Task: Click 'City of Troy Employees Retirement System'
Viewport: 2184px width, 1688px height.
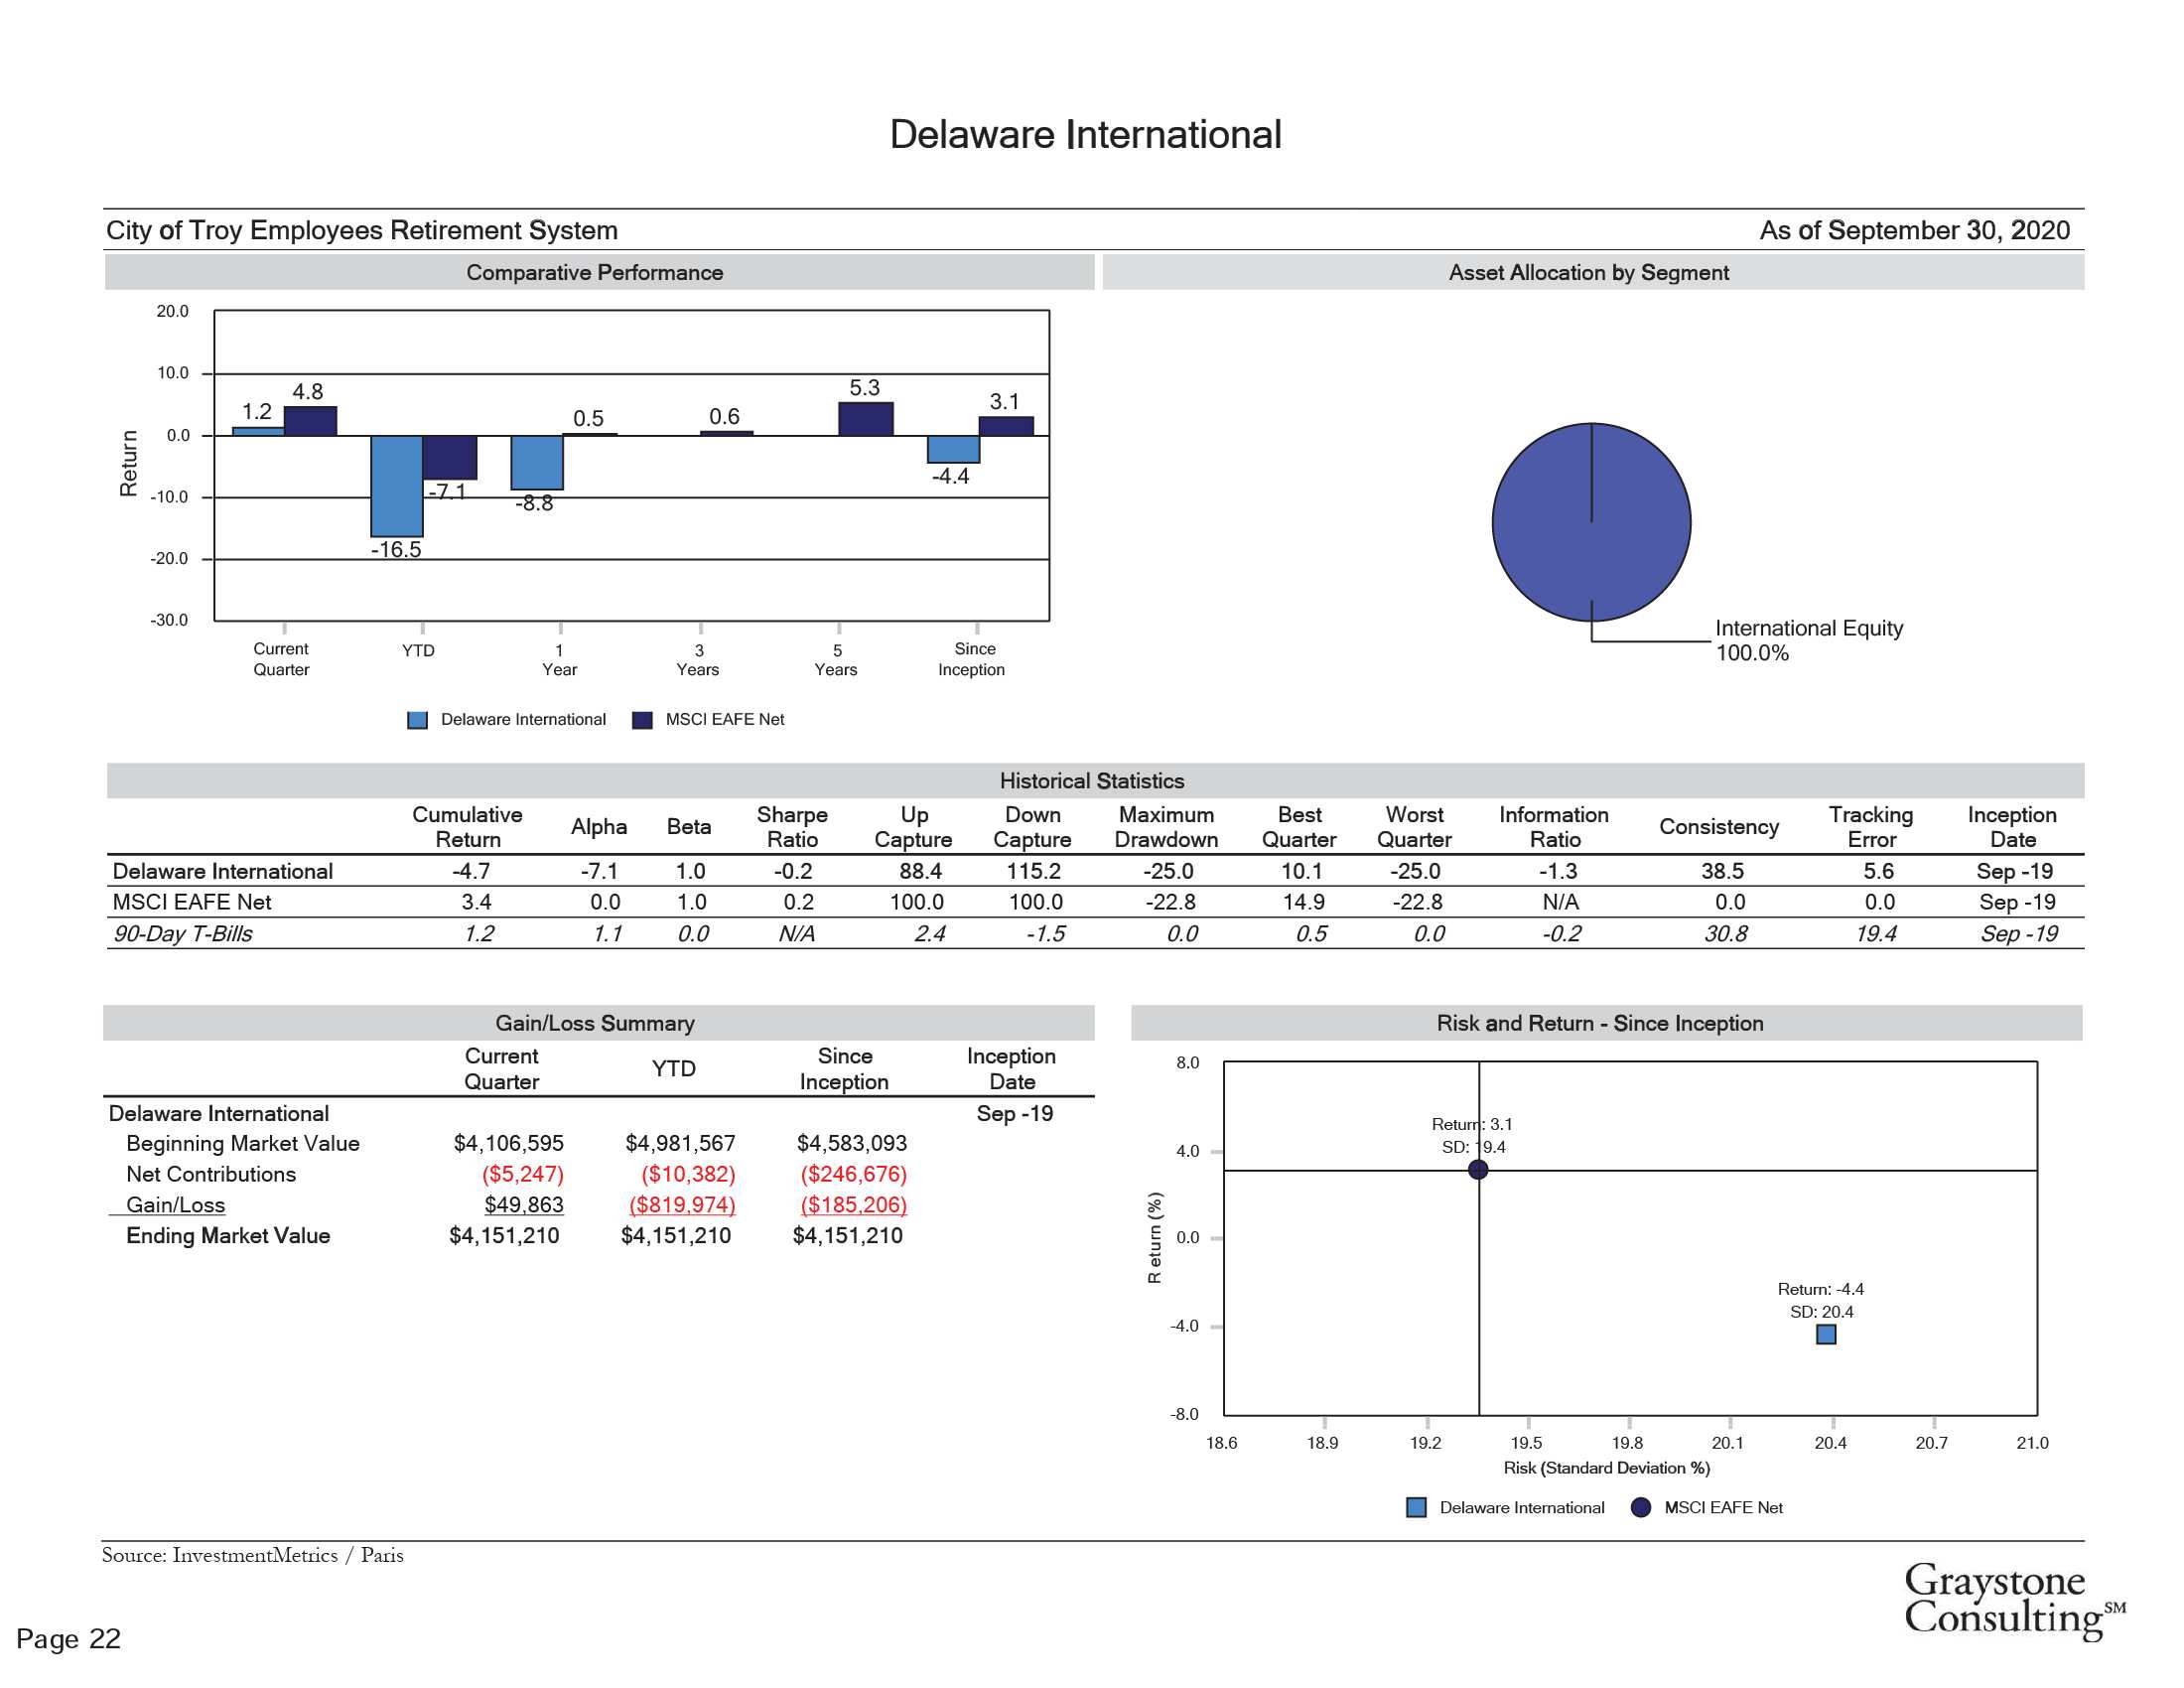Action: click(x=362, y=230)
